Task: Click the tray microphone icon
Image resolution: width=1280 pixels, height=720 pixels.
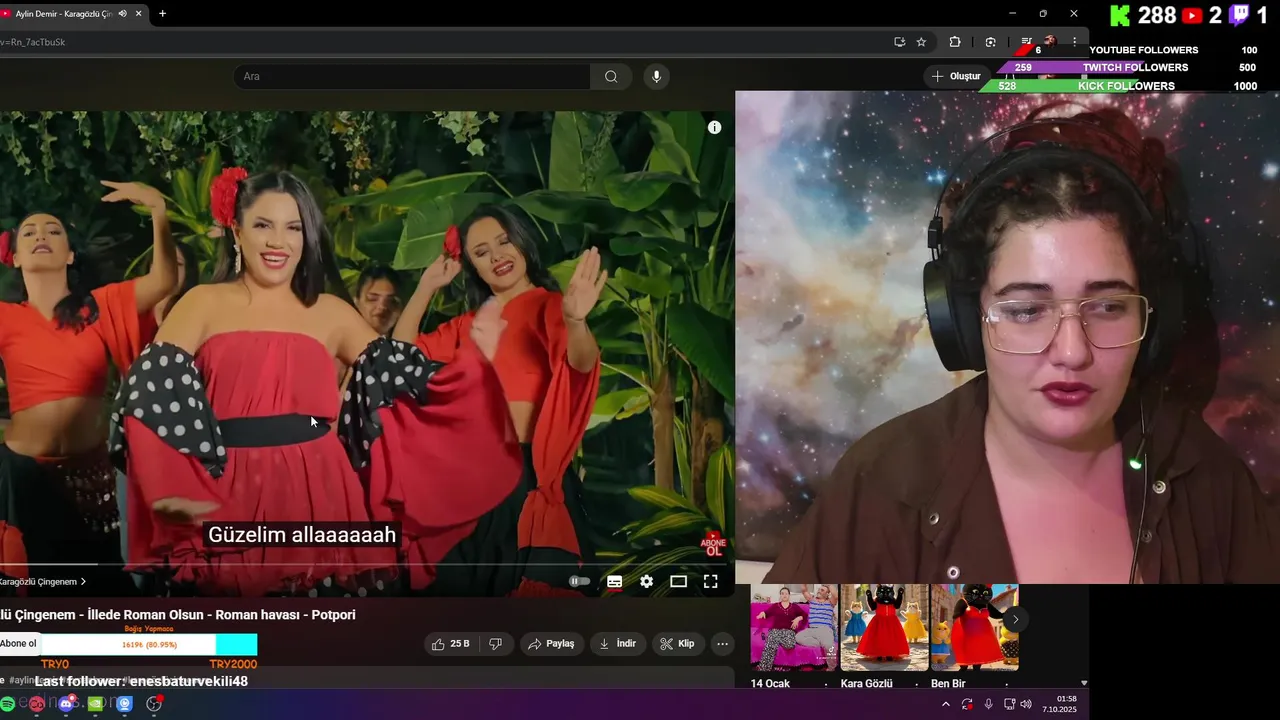Action: point(988,704)
